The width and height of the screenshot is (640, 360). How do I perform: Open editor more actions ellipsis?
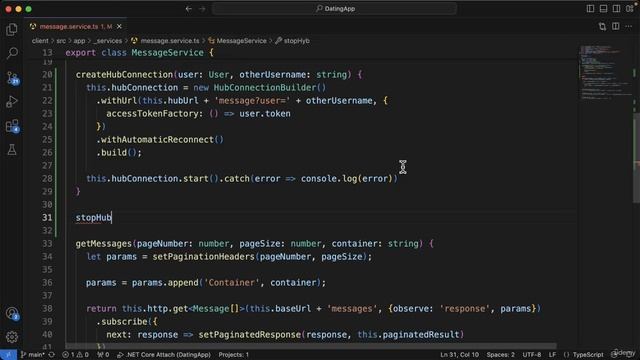(x=629, y=27)
